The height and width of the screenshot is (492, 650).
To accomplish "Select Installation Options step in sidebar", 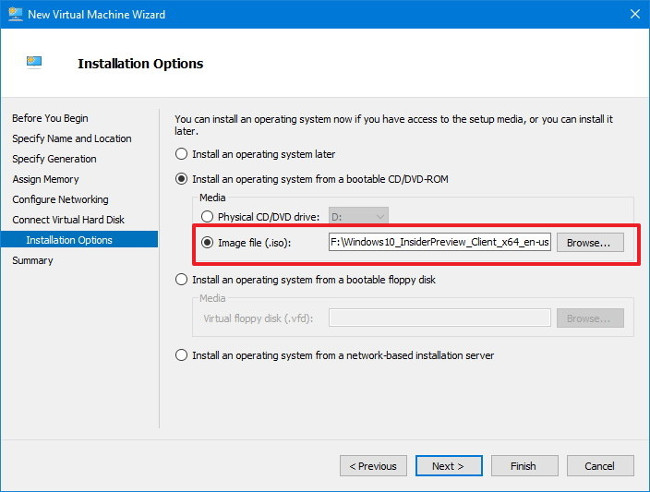I will (79, 240).
